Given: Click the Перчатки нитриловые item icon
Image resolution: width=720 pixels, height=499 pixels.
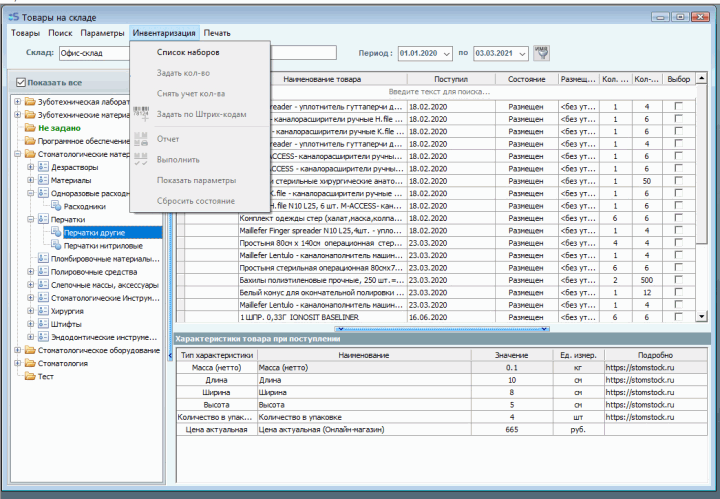Looking at the screenshot, I should [56, 245].
